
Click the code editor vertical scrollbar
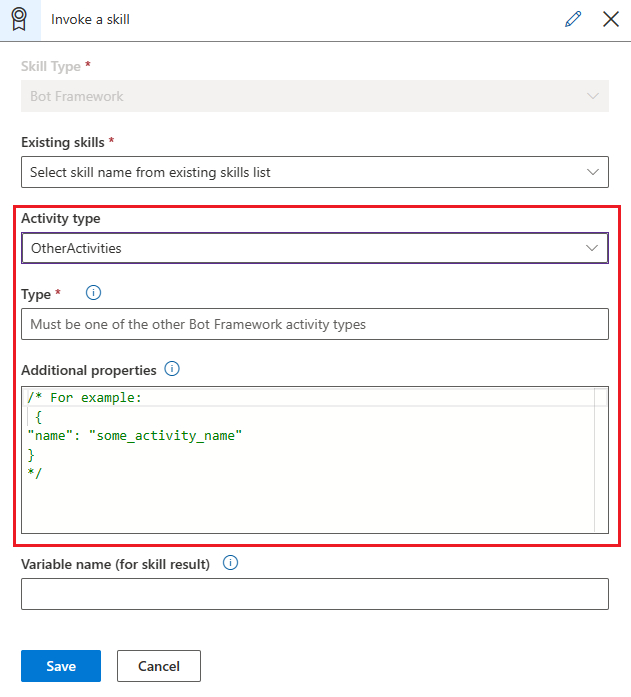click(x=600, y=460)
